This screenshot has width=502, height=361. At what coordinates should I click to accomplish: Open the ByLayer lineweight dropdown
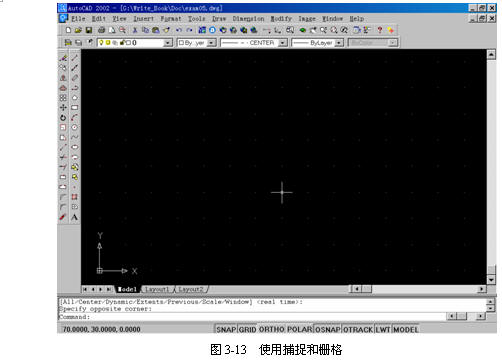click(317, 43)
